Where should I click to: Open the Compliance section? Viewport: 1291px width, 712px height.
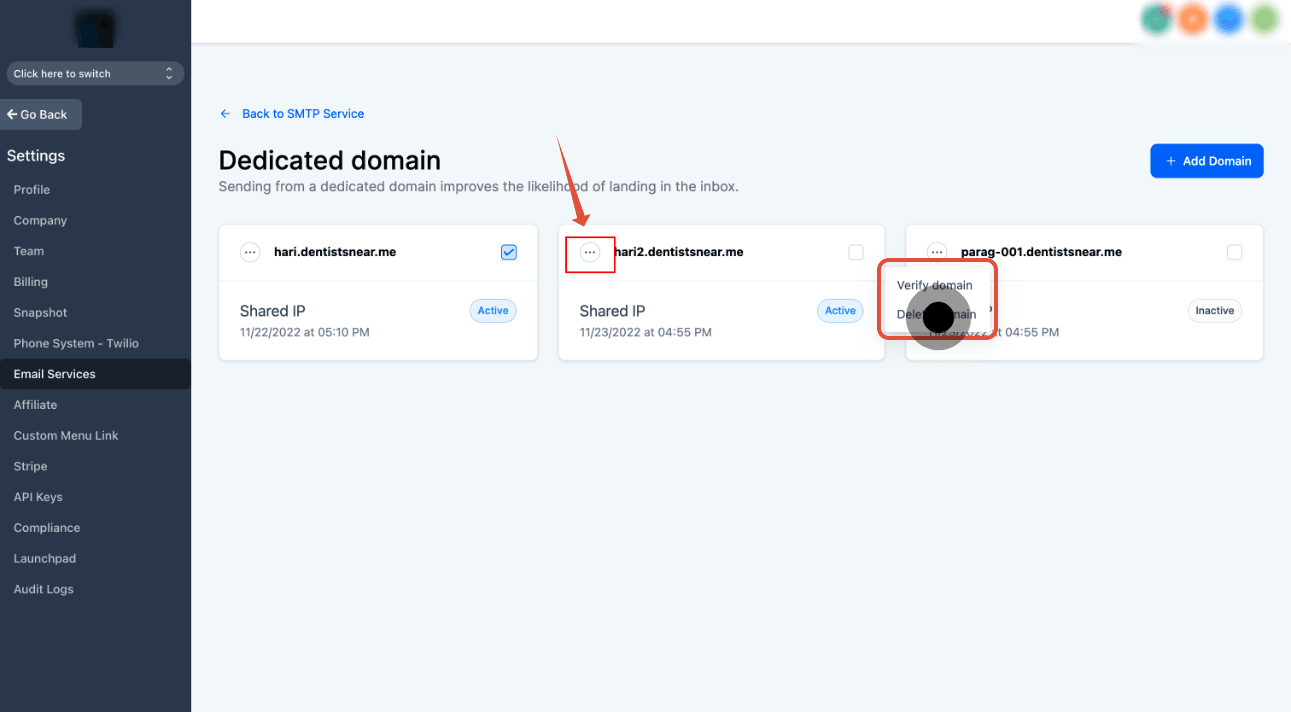tap(47, 528)
